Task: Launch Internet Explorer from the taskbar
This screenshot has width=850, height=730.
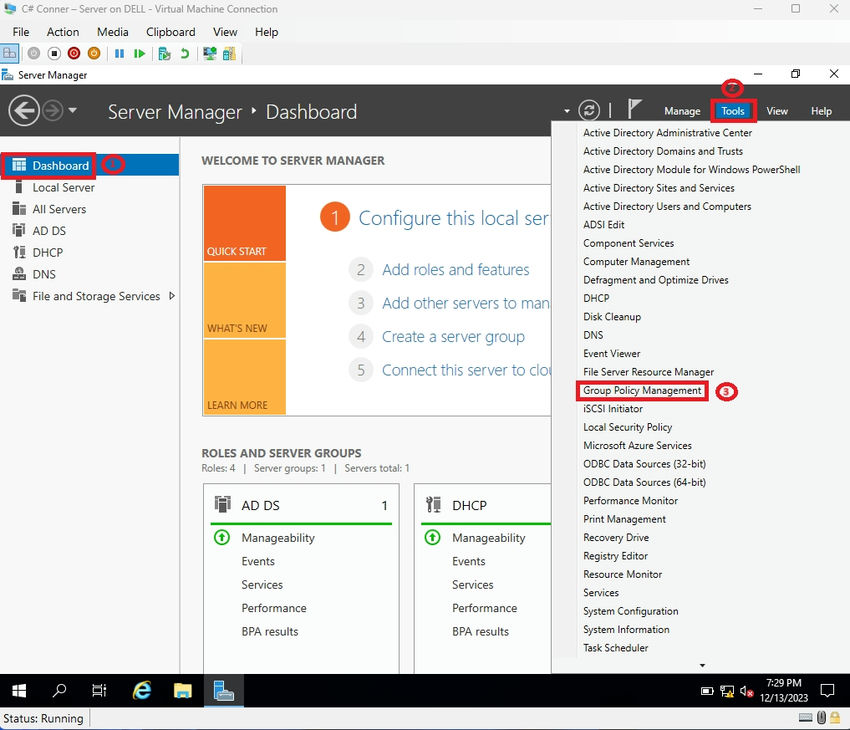Action: pyautogui.click(x=142, y=690)
